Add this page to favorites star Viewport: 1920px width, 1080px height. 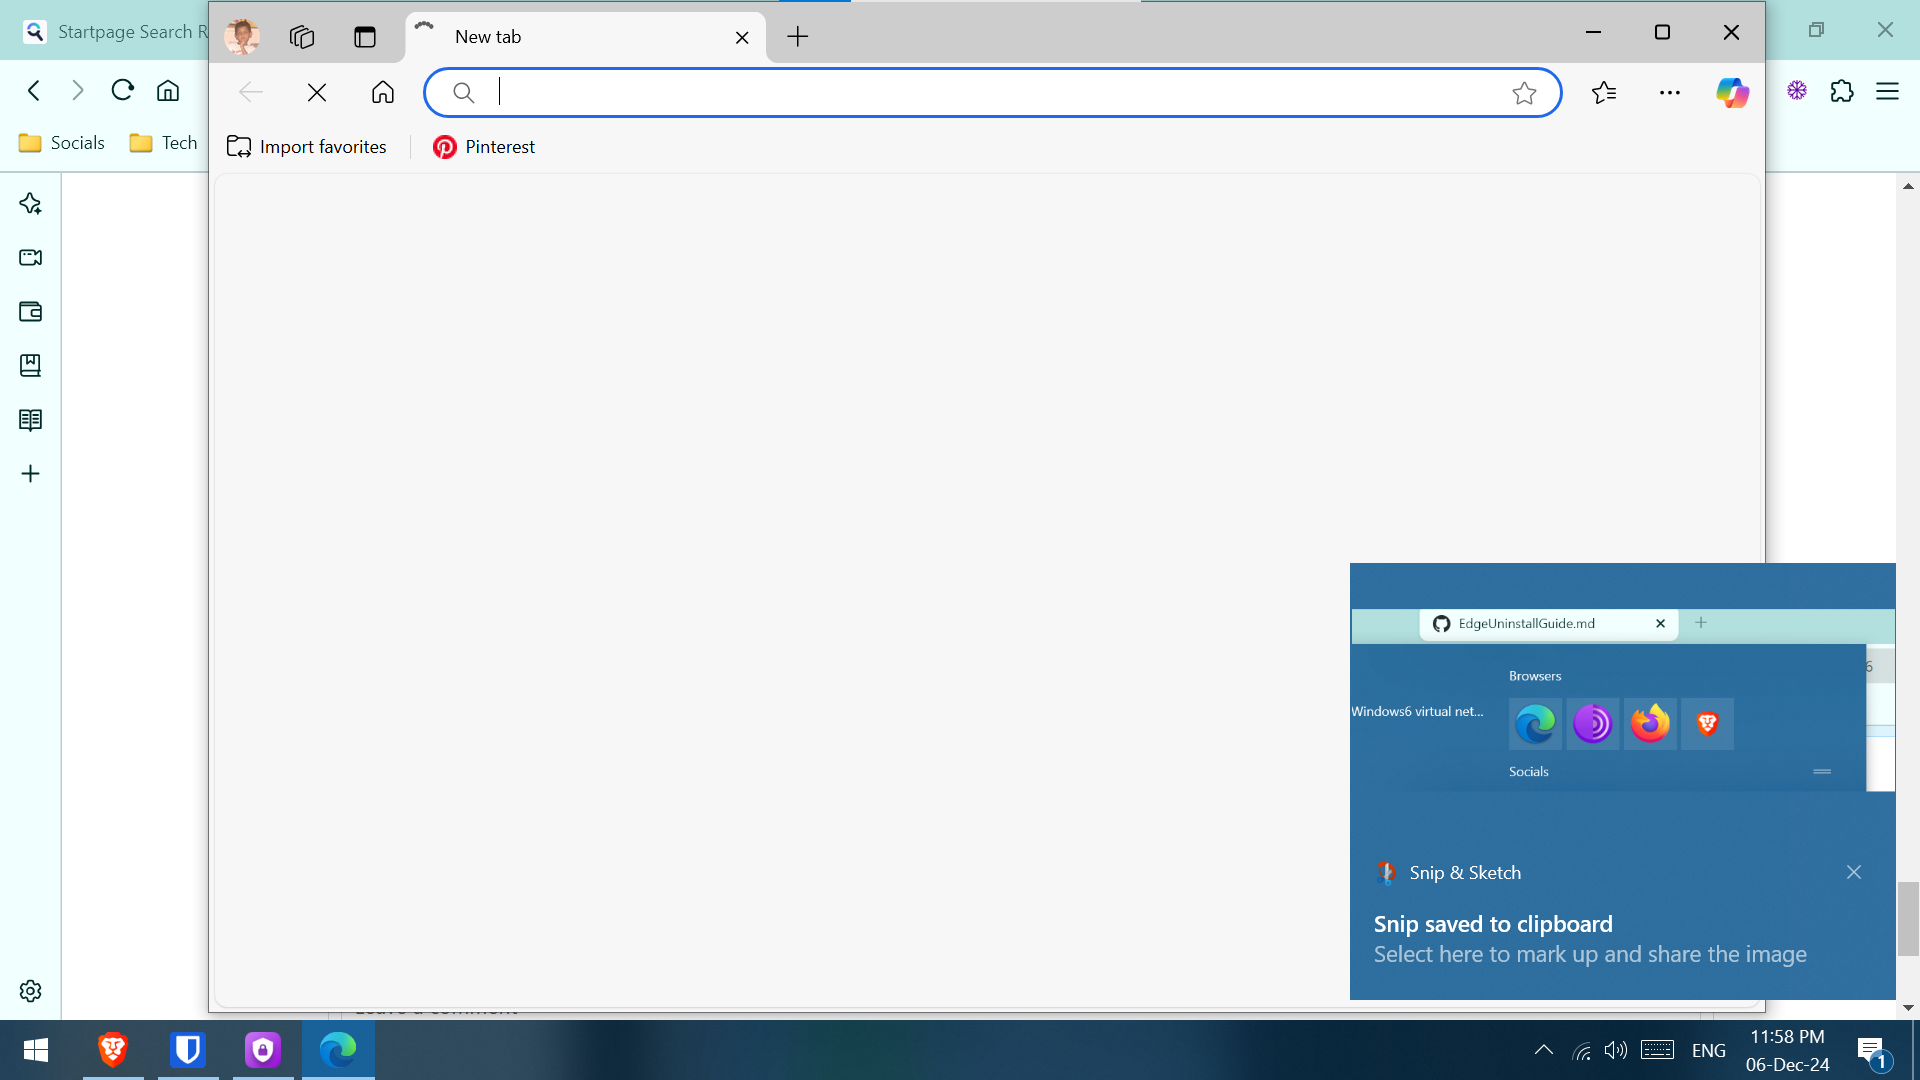click(x=1524, y=93)
